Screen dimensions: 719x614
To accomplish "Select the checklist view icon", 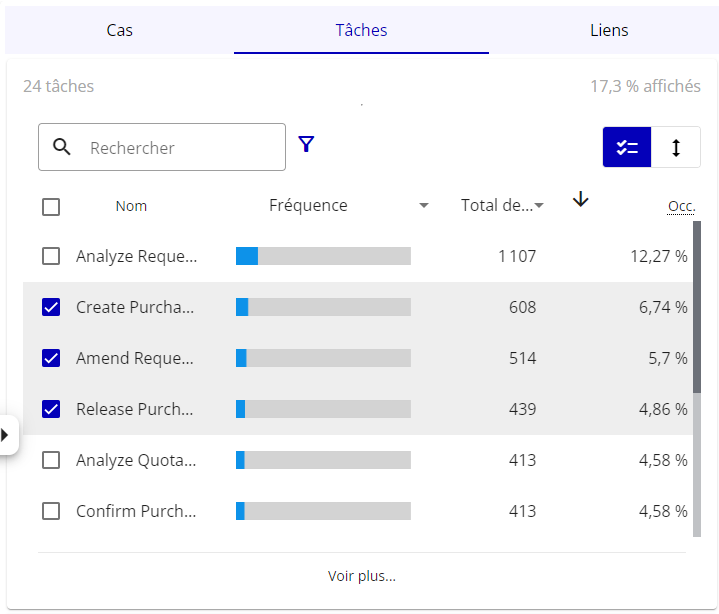I will [x=627, y=147].
